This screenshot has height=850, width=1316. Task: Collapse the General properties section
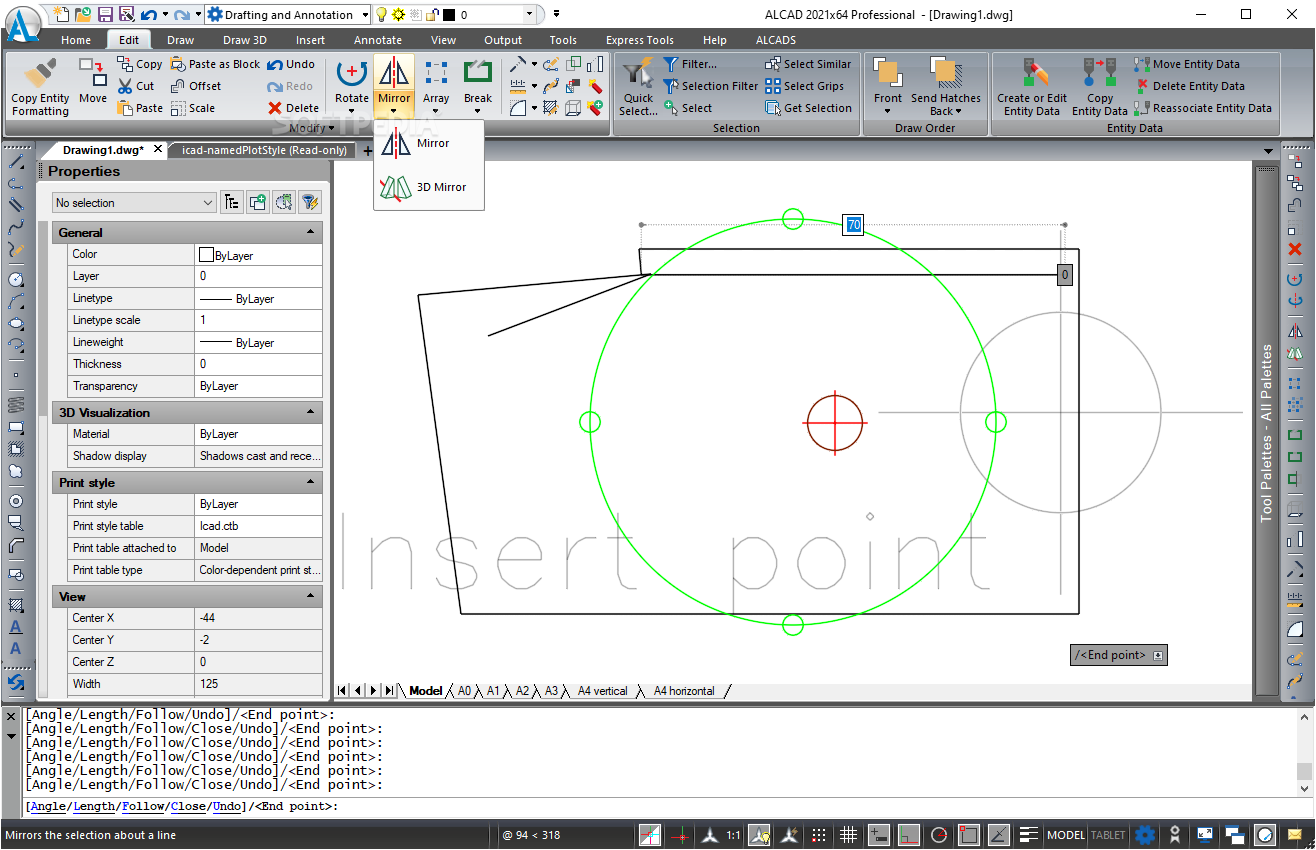click(x=311, y=232)
